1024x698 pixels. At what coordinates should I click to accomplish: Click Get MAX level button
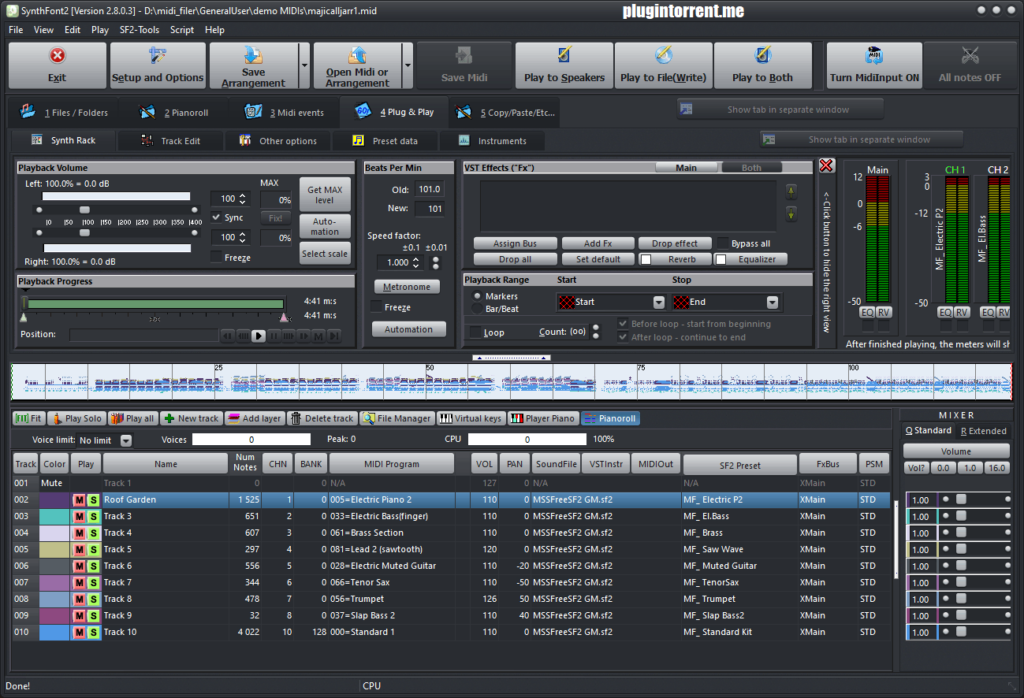[x=325, y=195]
